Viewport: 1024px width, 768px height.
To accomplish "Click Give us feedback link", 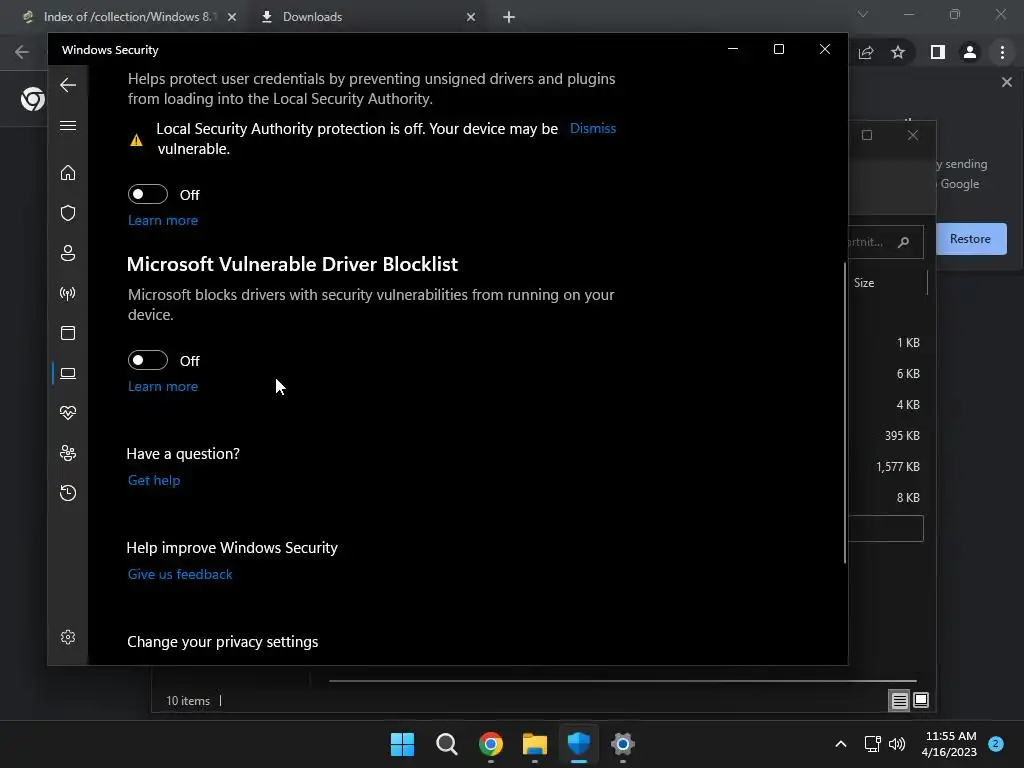I will point(180,575).
